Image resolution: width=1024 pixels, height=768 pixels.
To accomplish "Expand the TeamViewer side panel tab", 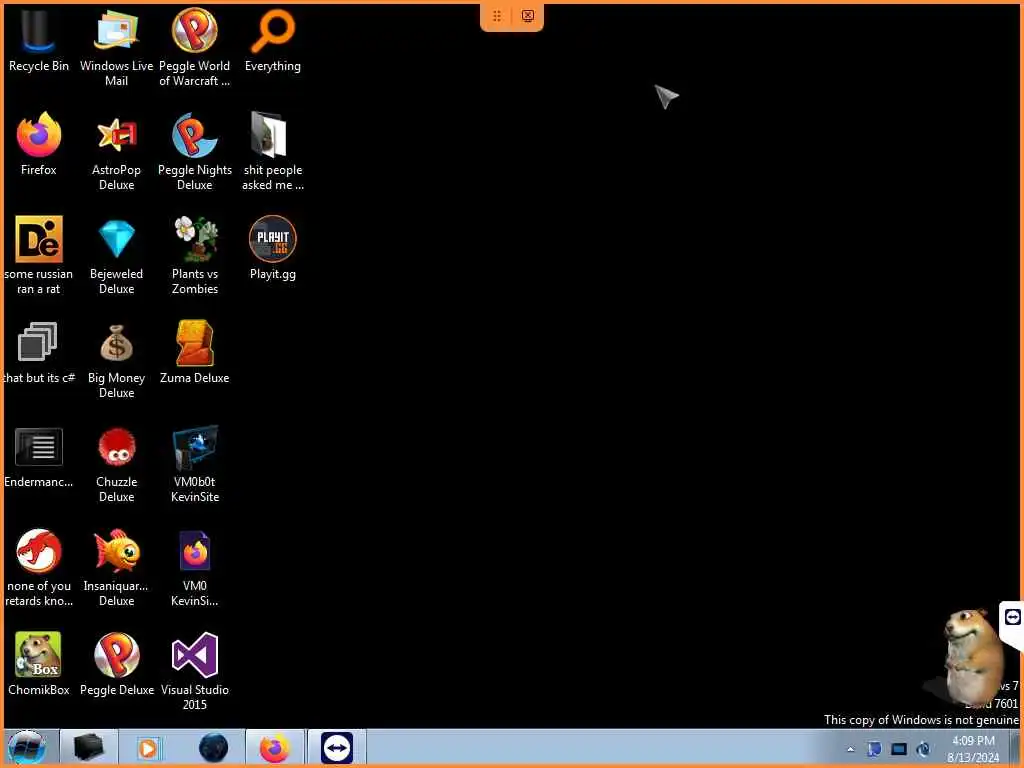I will pyautogui.click(x=1012, y=618).
